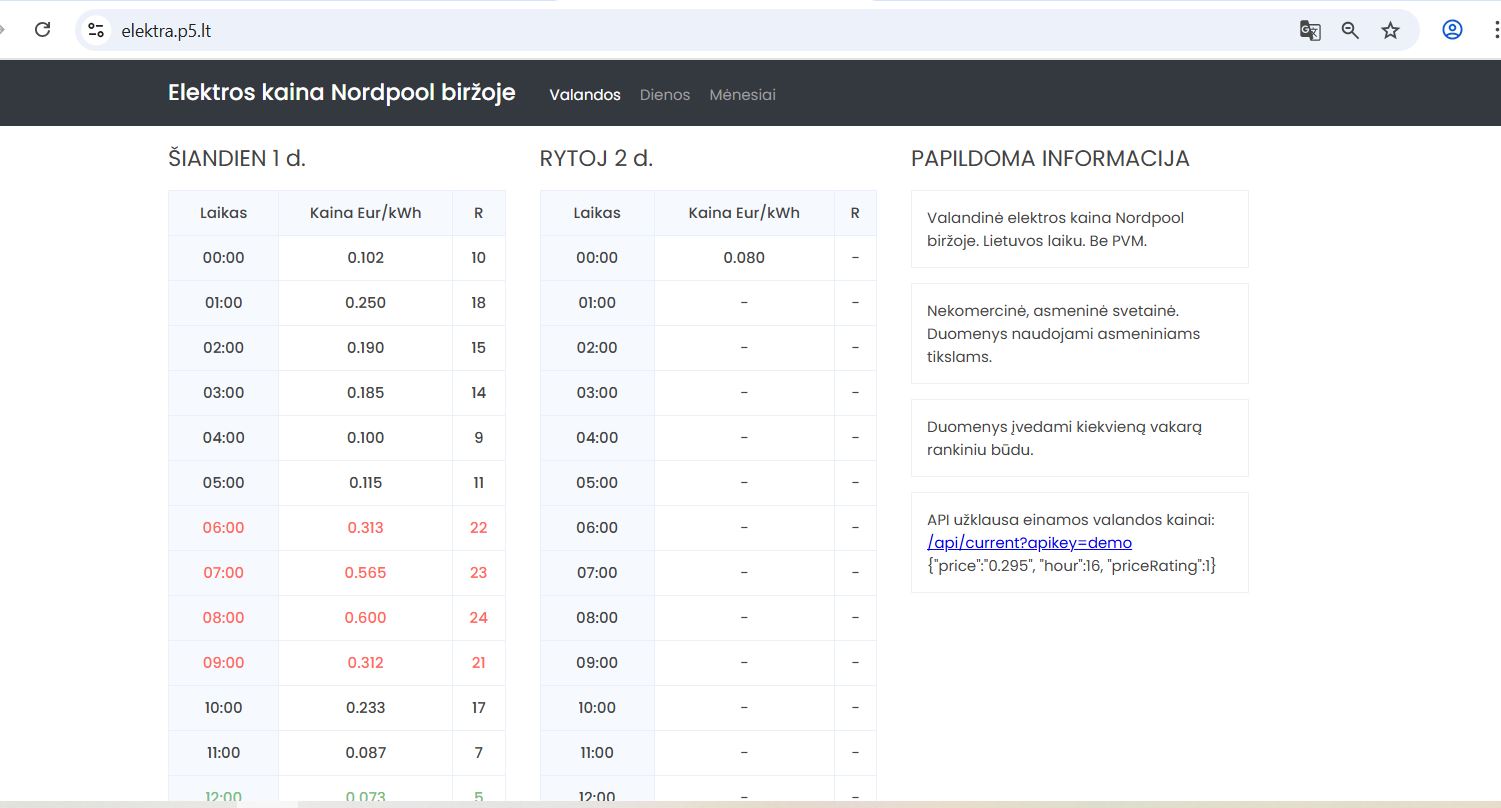Select the ŠIANDIEN 1 d. heading
The width and height of the screenshot is (1501, 808).
tap(237, 158)
